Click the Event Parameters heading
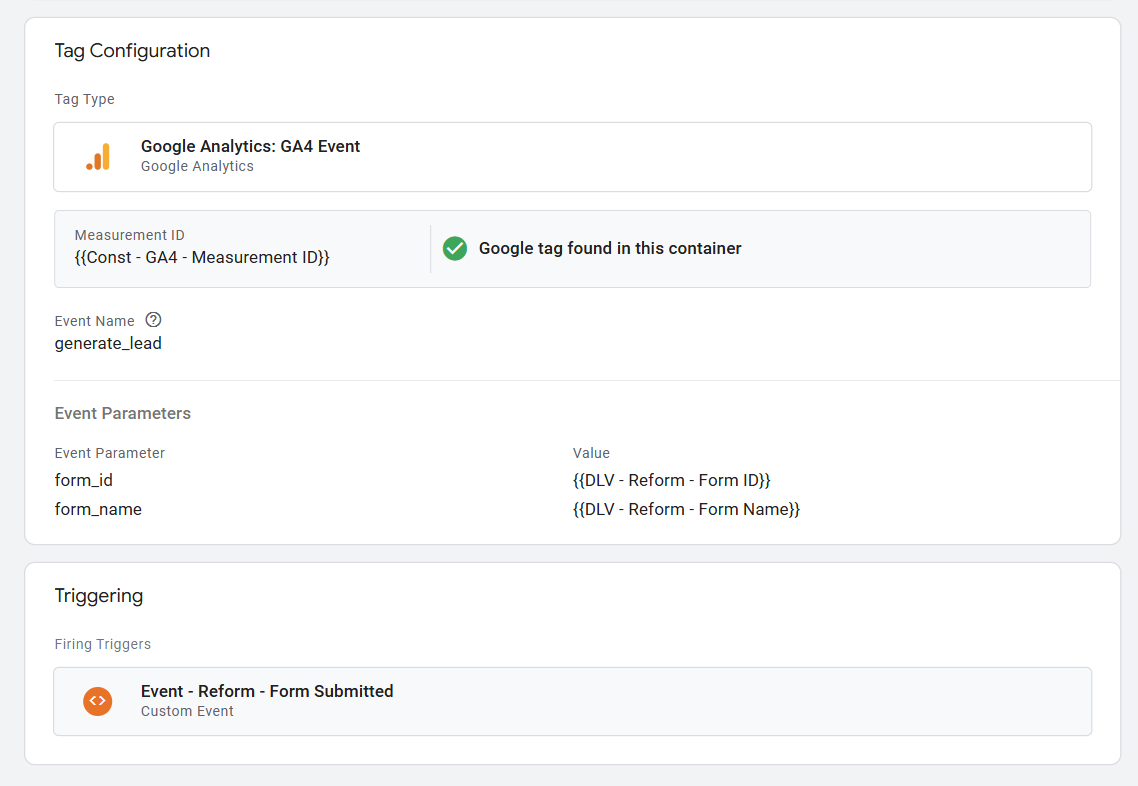Screen dimensions: 1138x786 [x=123, y=413]
